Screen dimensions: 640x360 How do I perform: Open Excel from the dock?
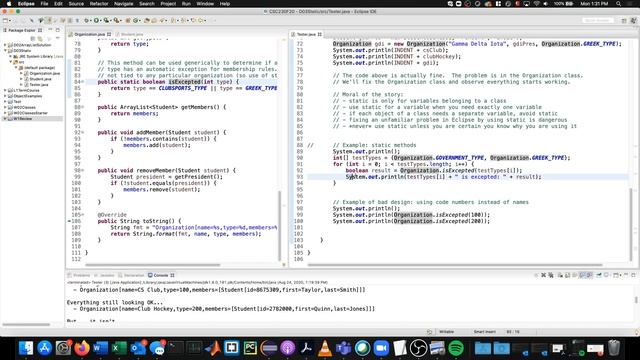(x=119, y=348)
